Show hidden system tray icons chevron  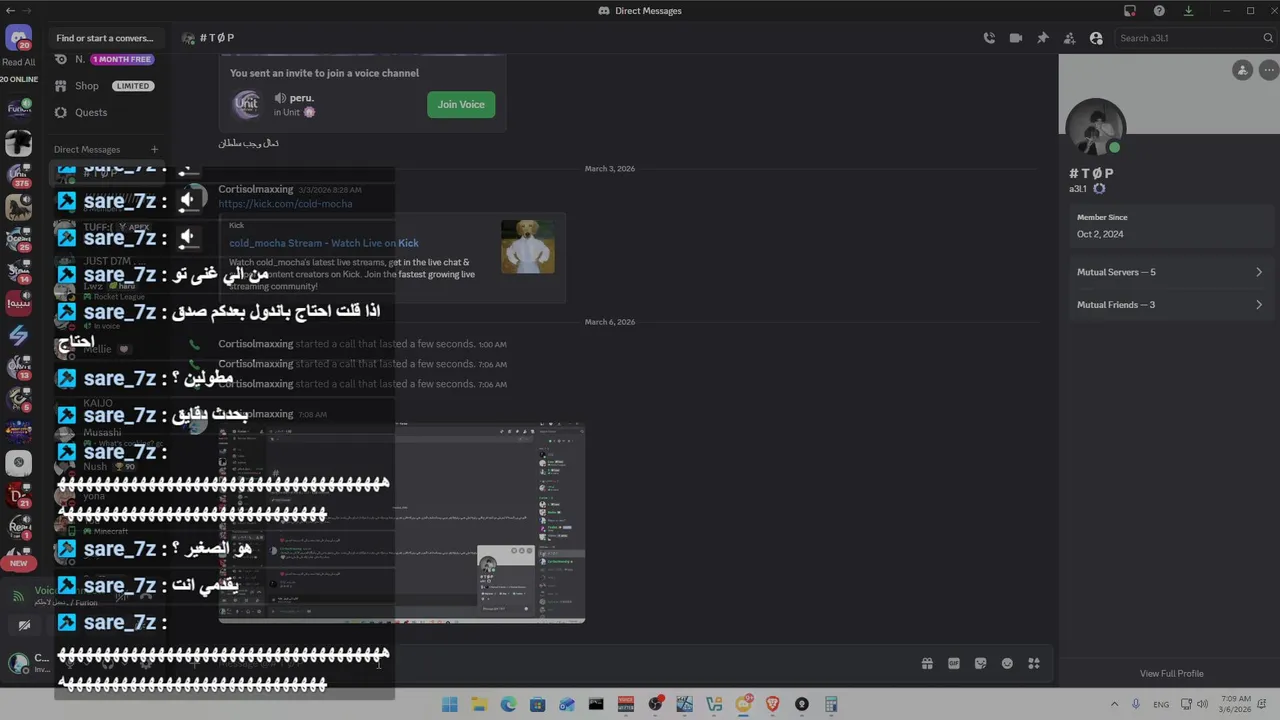pos(1114,704)
